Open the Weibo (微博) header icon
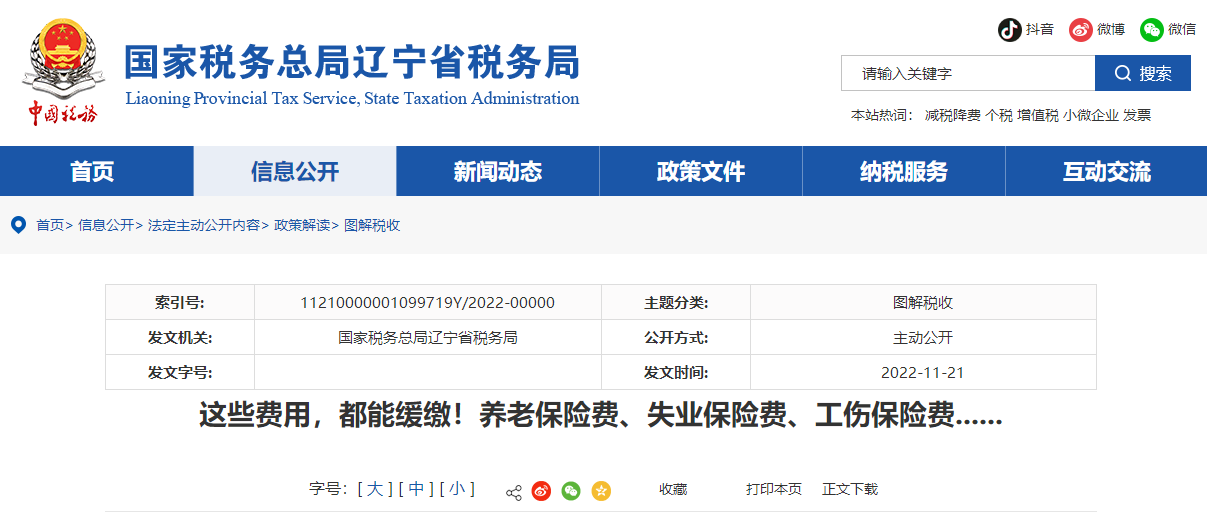The image size is (1207, 512). [1081, 29]
